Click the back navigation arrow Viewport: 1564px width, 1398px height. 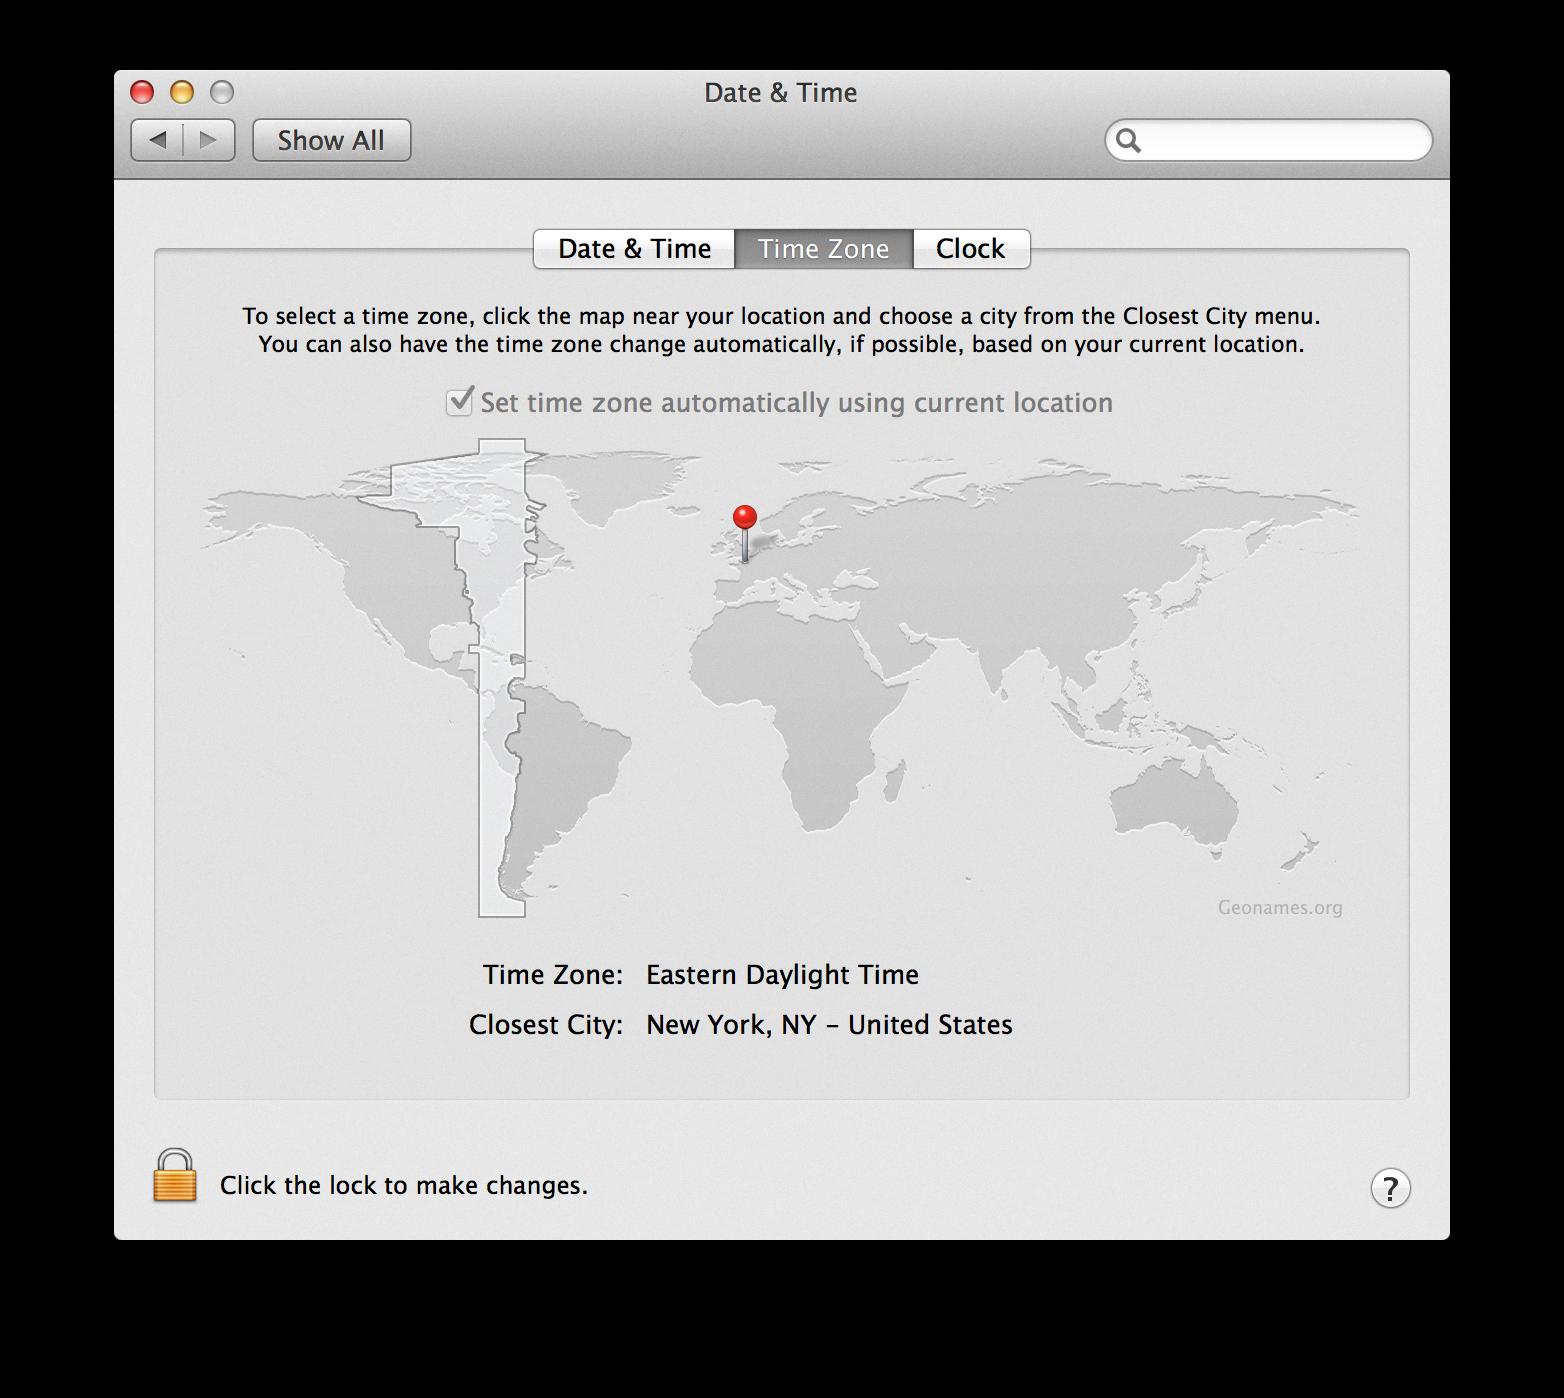point(160,140)
